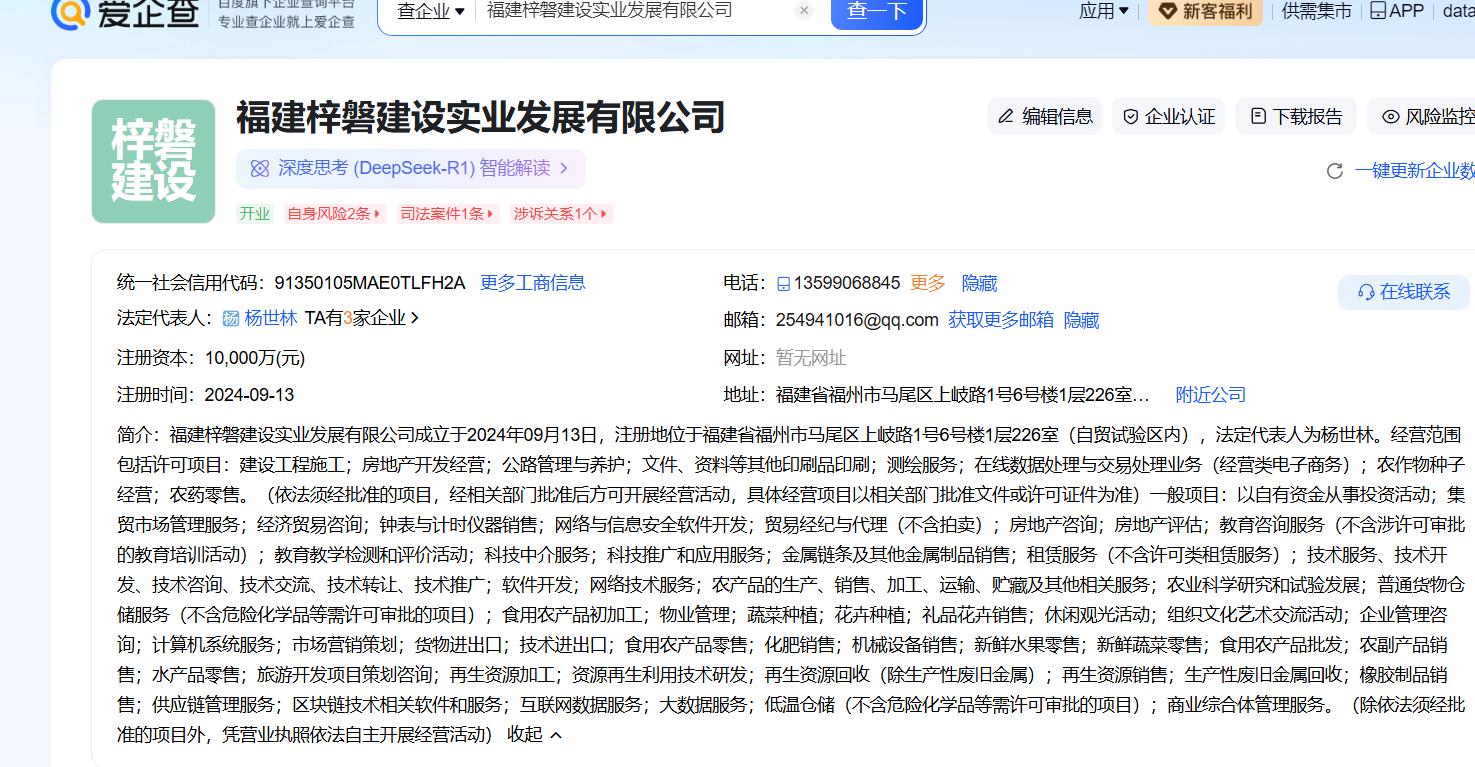Open the 查企业 search type dropdown
Viewport: 1475px width, 767px height.
click(x=431, y=11)
